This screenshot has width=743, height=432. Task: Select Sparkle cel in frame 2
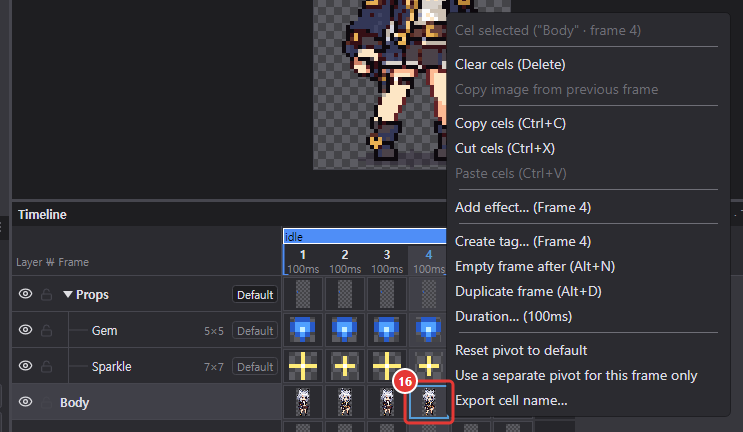pyautogui.click(x=345, y=366)
